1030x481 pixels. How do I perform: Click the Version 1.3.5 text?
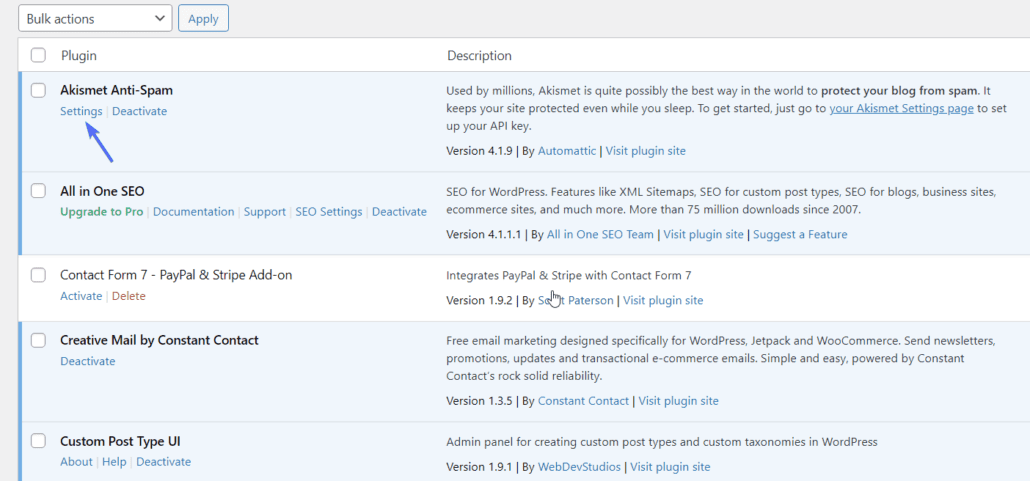coord(480,400)
